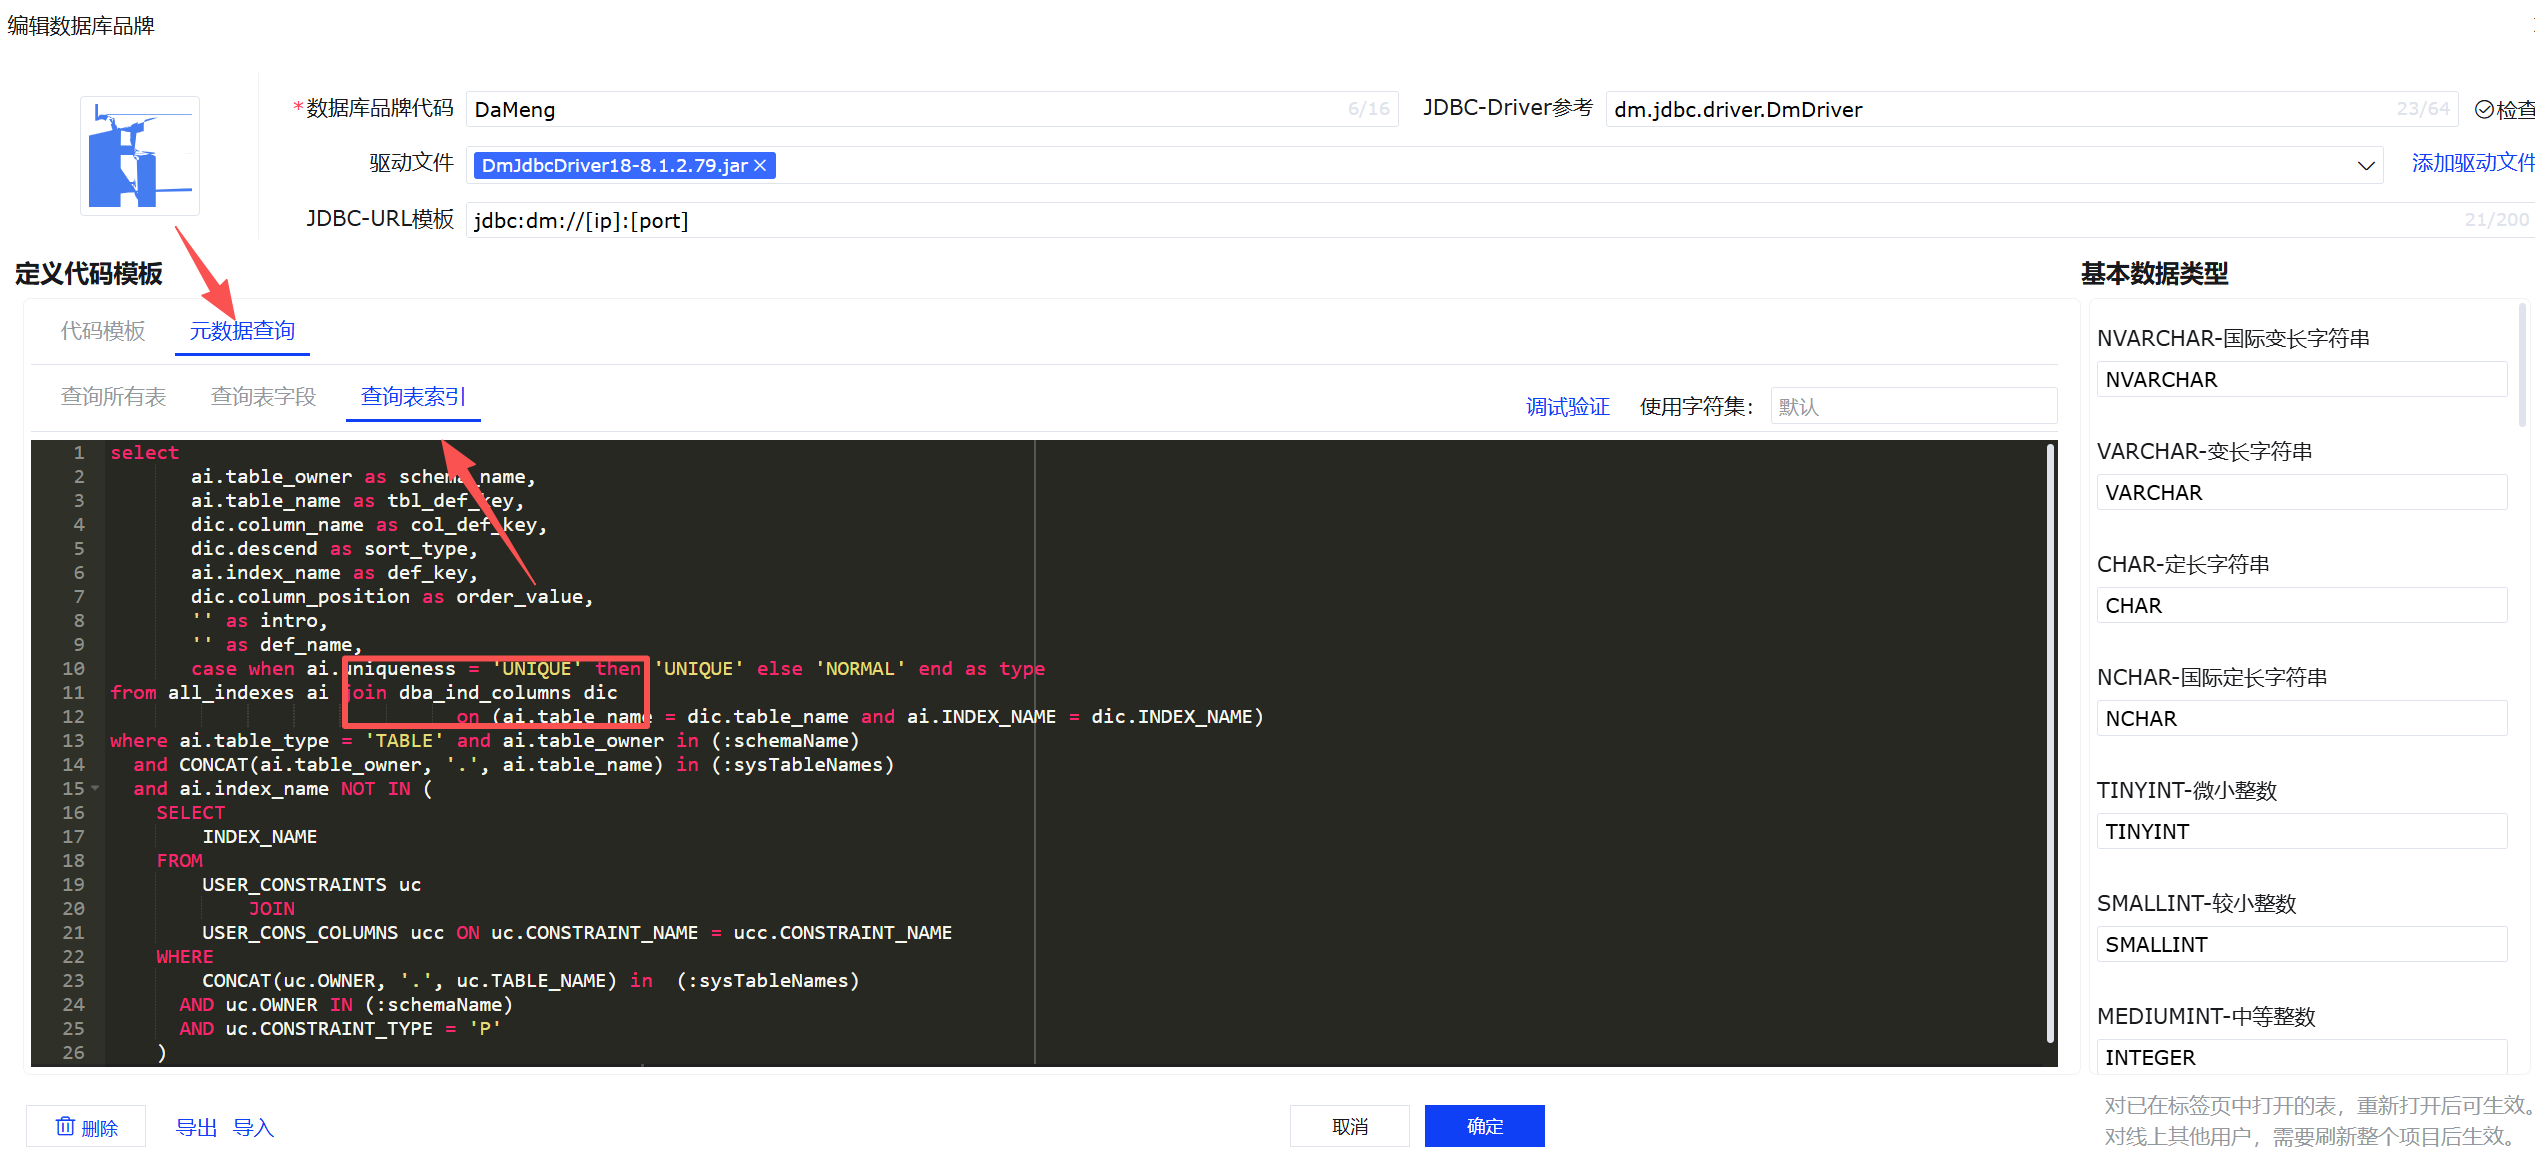Open the 查询所有表 sub-tab
This screenshot has width=2535, height=1152.
click(x=113, y=397)
